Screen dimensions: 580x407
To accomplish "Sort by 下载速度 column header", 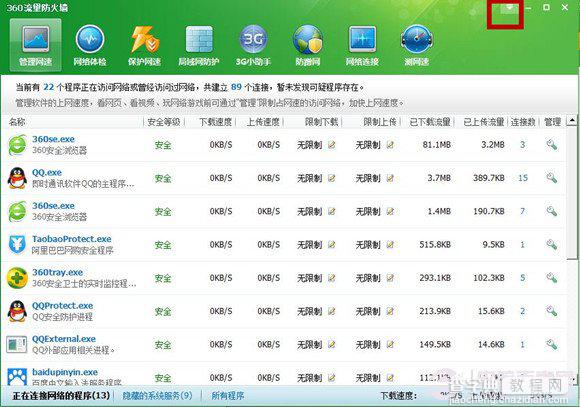I will 215,122.
